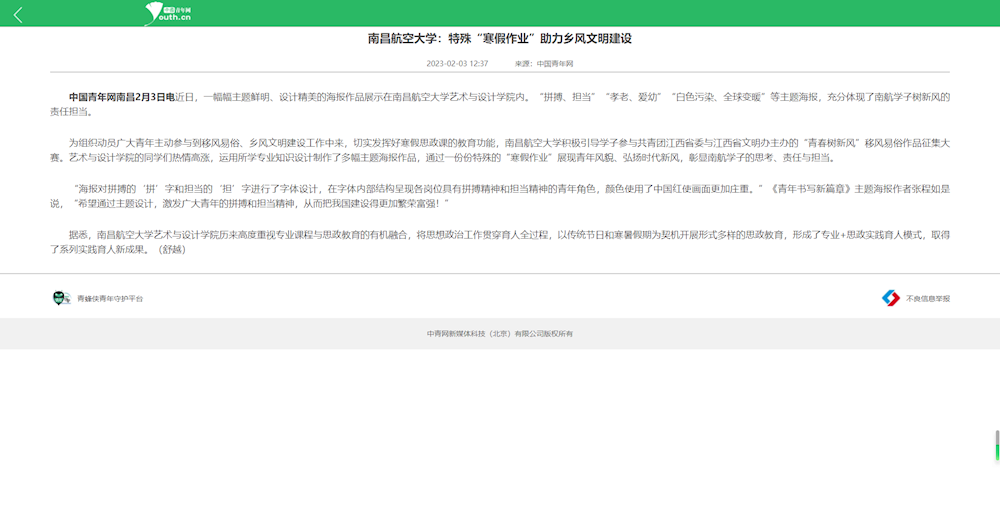Click the gray top of the right-edge scroll indicator
The width and height of the screenshot is (1000, 506).
997,436
